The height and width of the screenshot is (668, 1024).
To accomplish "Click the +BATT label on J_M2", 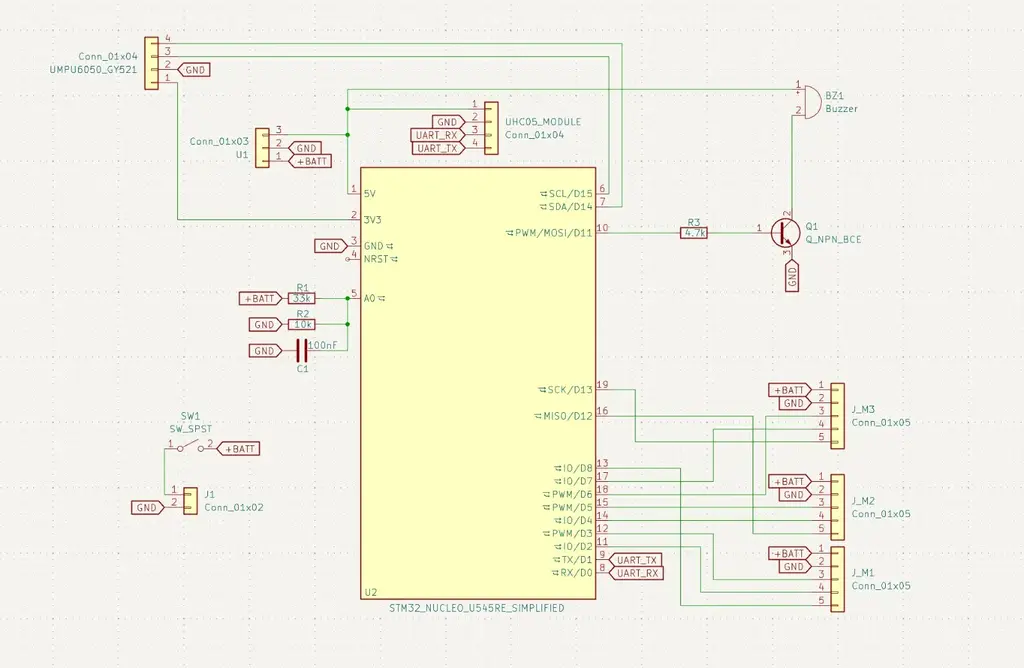I will pyautogui.click(x=790, y=481).
